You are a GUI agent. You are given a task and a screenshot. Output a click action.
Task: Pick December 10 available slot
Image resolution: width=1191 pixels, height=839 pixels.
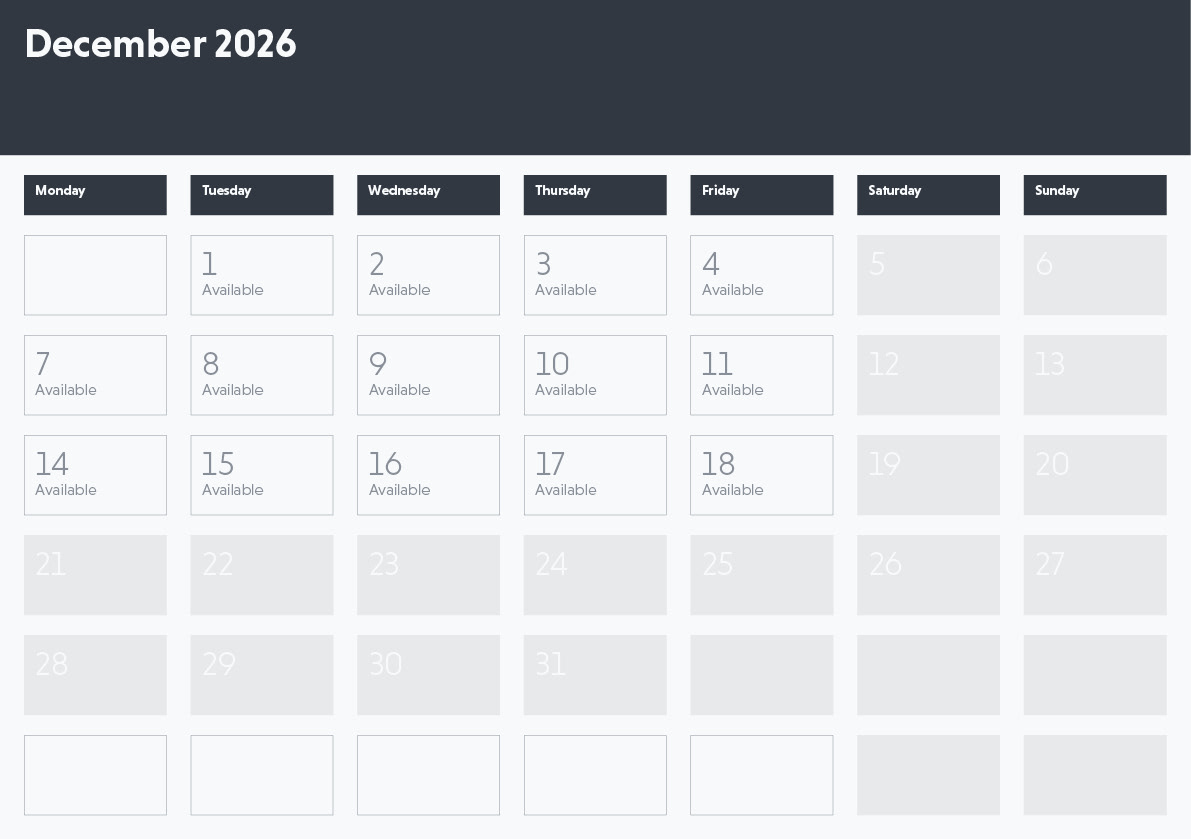595,375
